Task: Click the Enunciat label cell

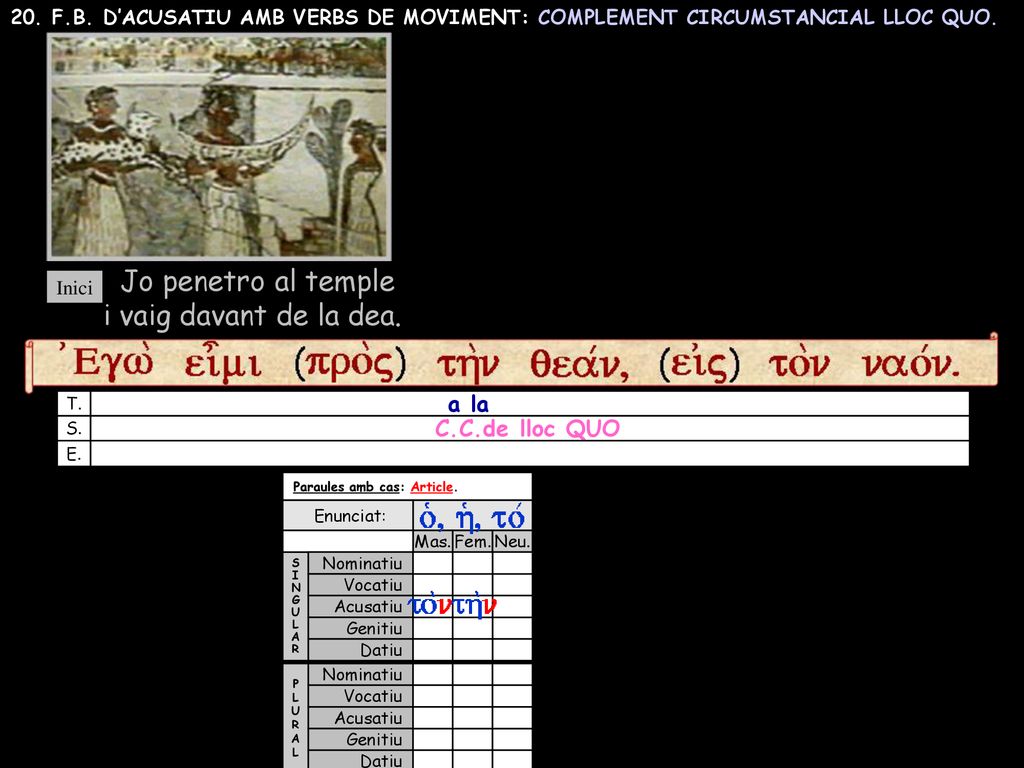Action: click(349, 516)
